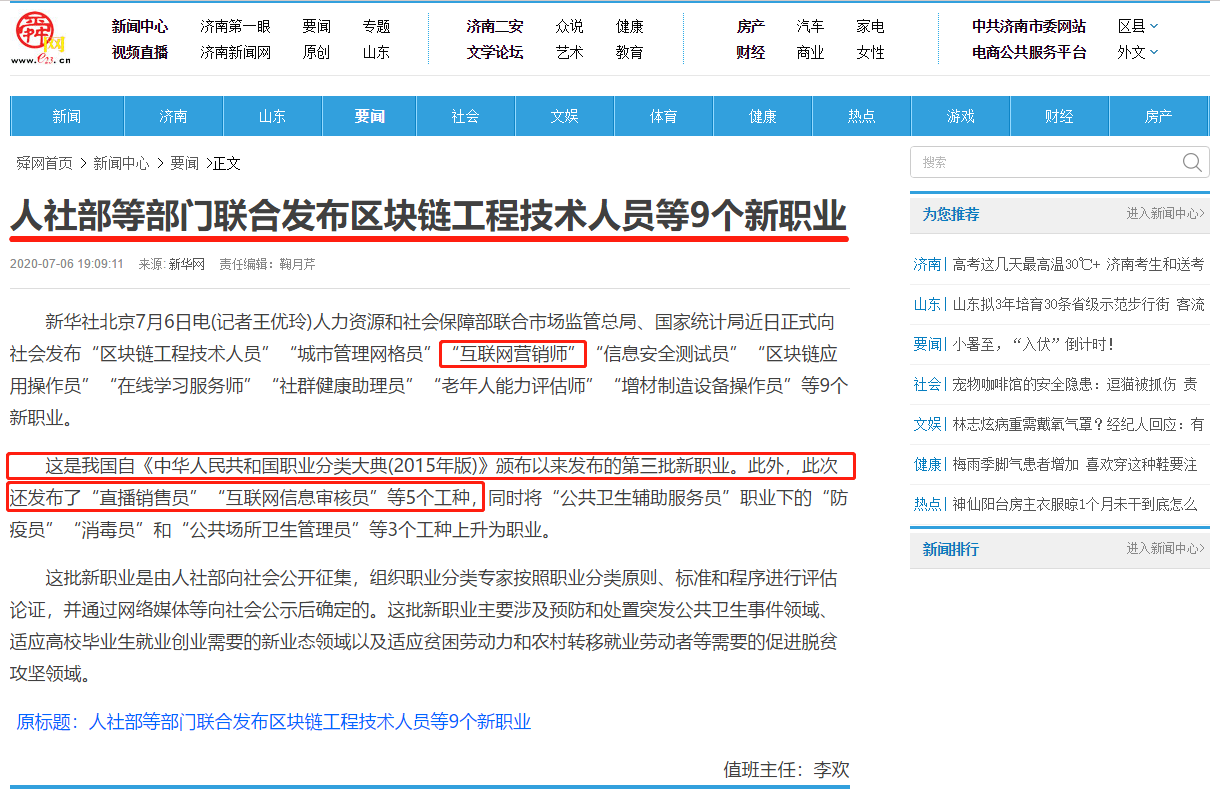The image size is (1220, 791).
Task: Open 中共济南市委网站 link
Action: (1028, 27)
